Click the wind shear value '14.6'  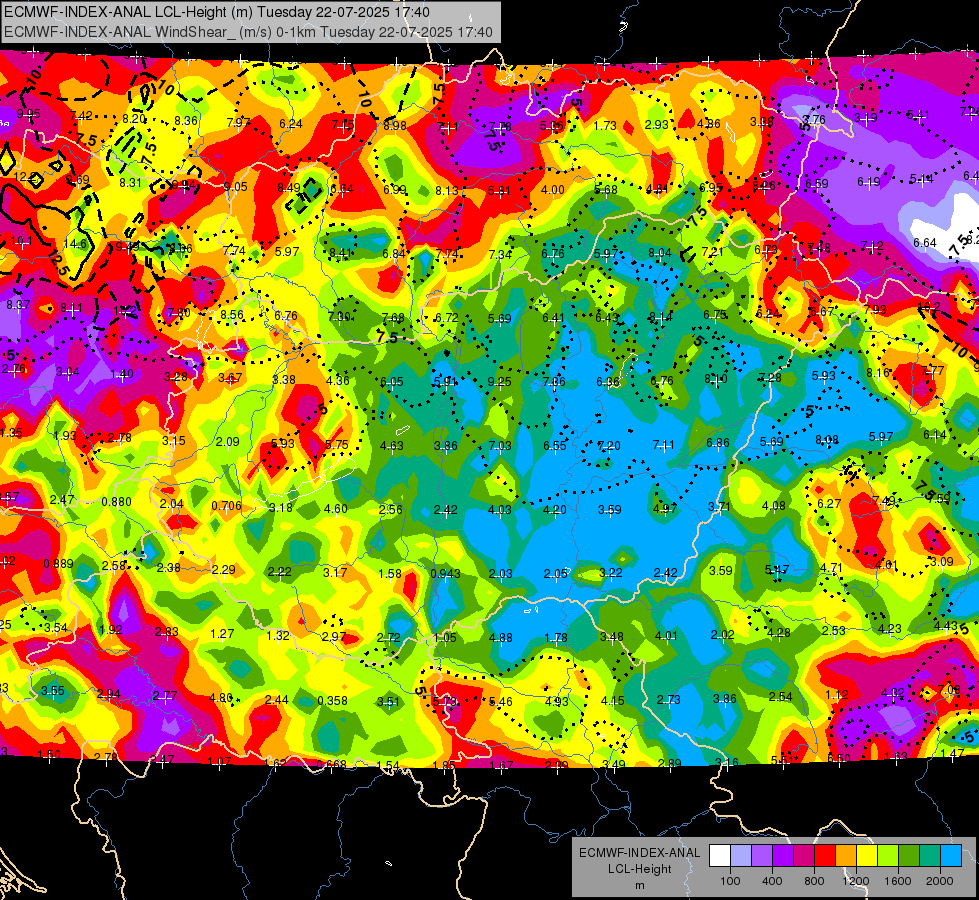75,244
